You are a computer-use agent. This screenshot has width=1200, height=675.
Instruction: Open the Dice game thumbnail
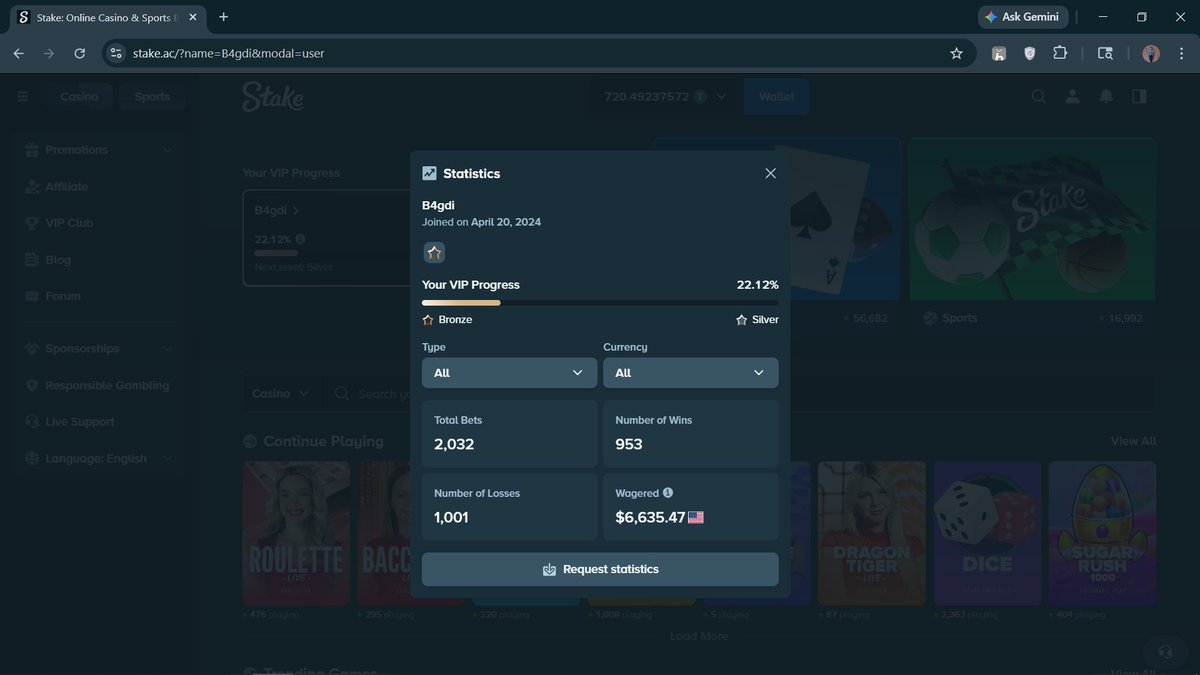click(x=987, y=533)
